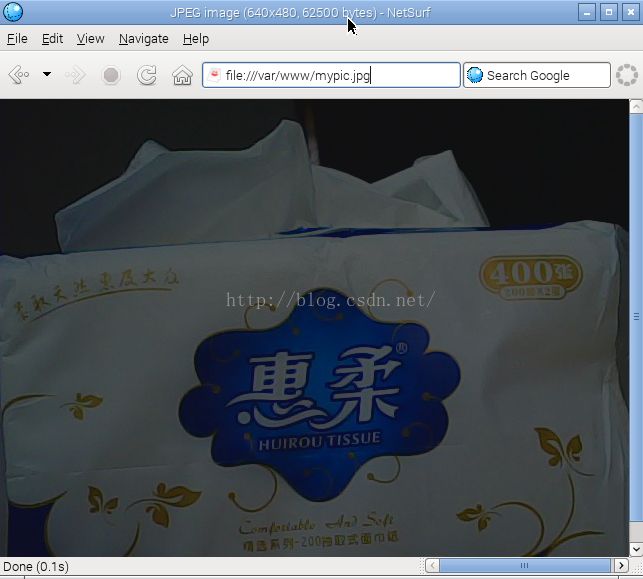Open the history dropdown arrow beside Back
The image size is (643, 579).
pos(47,74)
